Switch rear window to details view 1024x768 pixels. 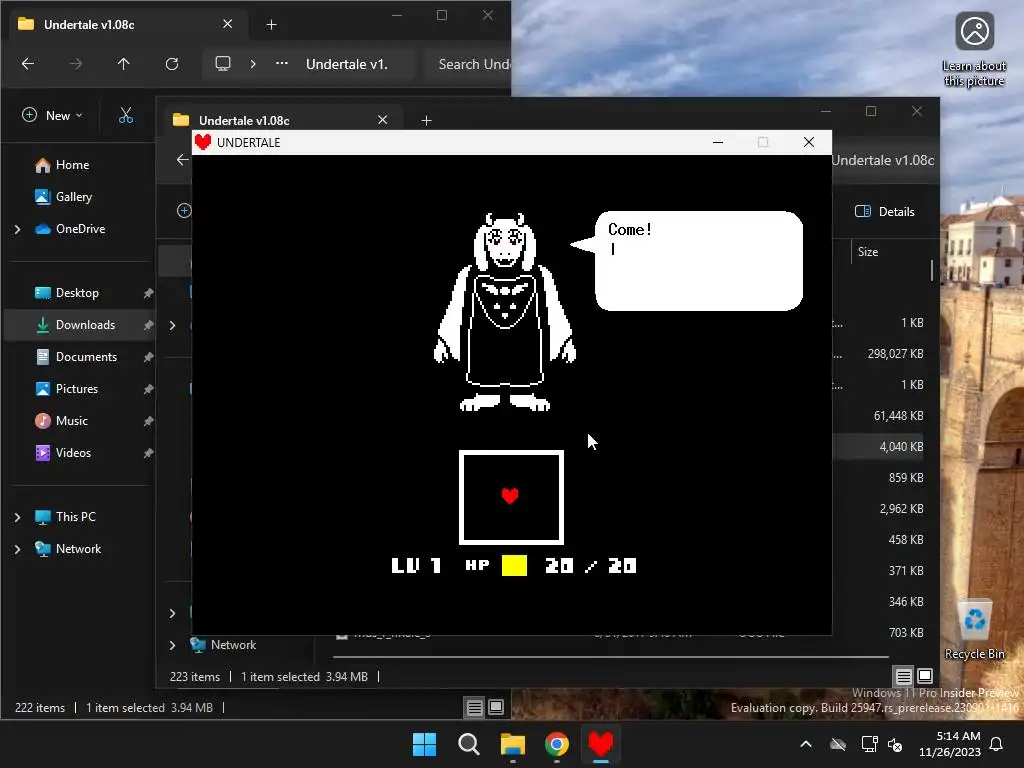click(x=475, y=707)
